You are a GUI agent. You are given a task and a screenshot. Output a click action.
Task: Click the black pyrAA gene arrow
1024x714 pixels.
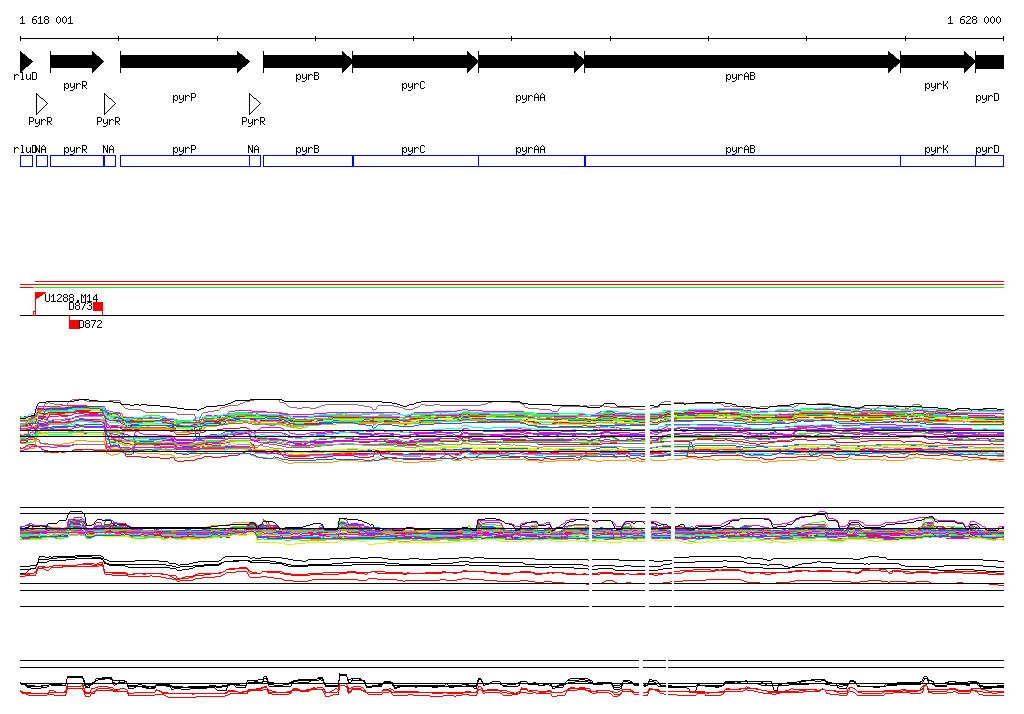point(532,62)
